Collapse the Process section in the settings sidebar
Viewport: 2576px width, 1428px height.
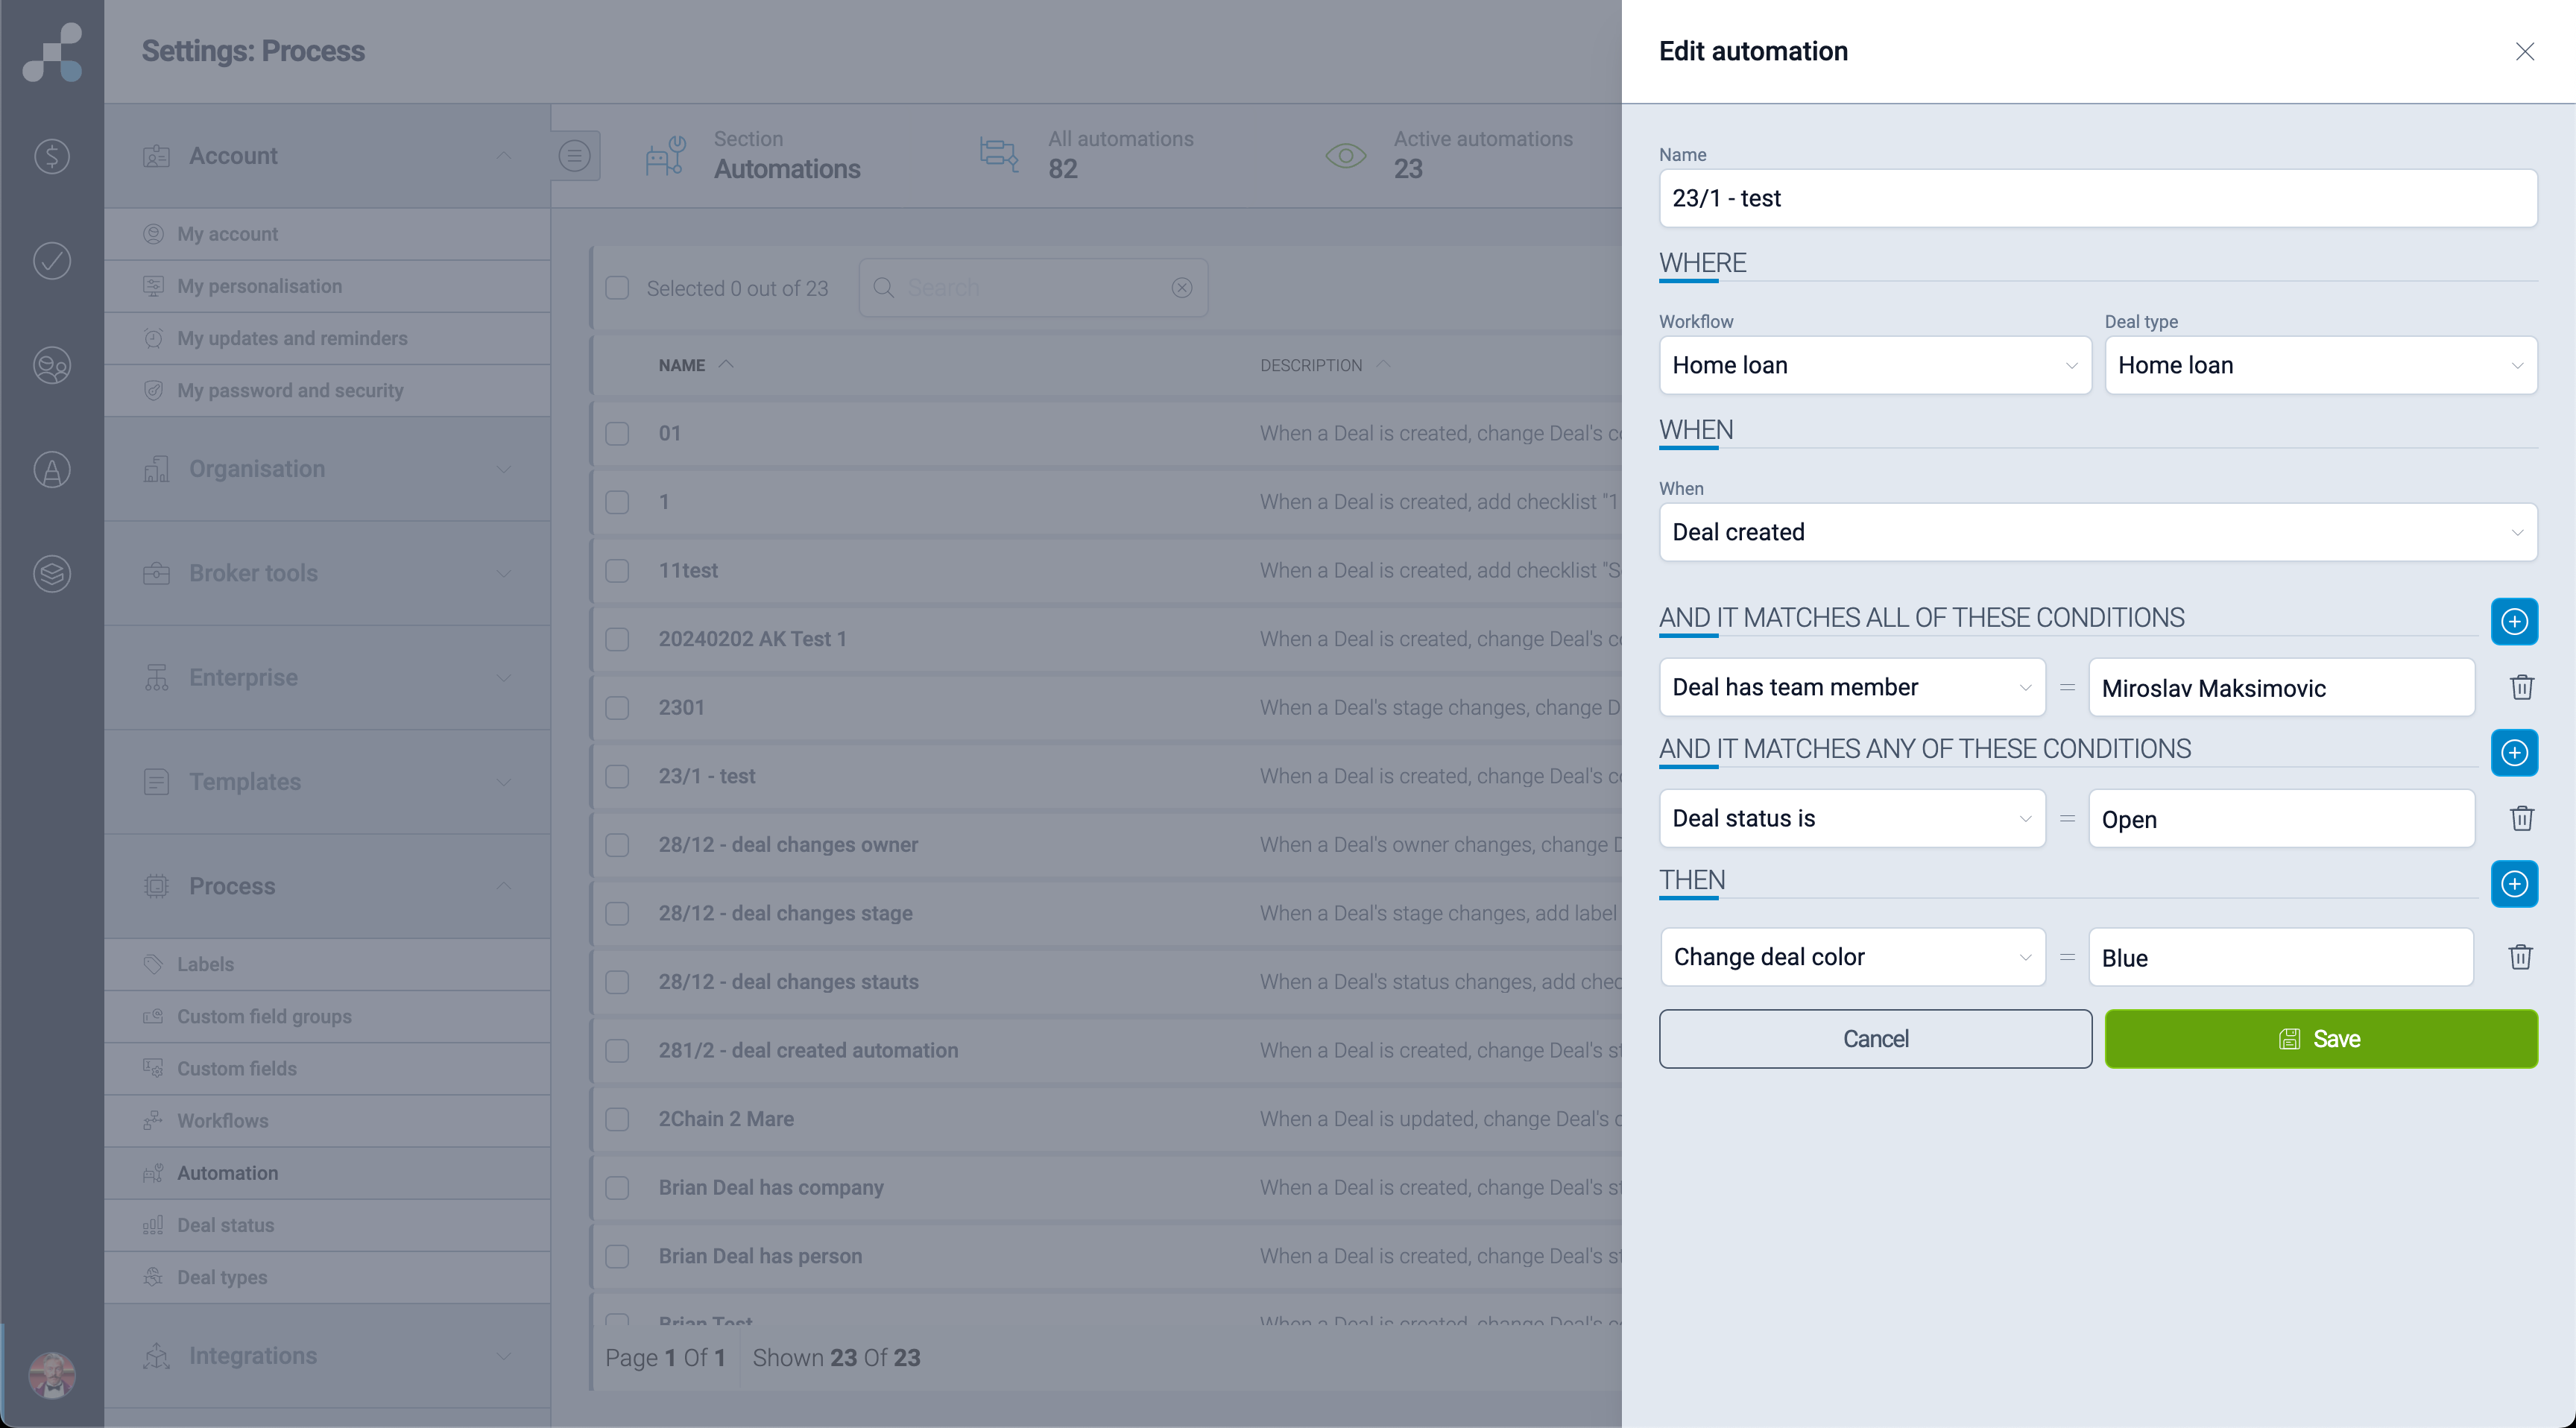tap(504, 886)
